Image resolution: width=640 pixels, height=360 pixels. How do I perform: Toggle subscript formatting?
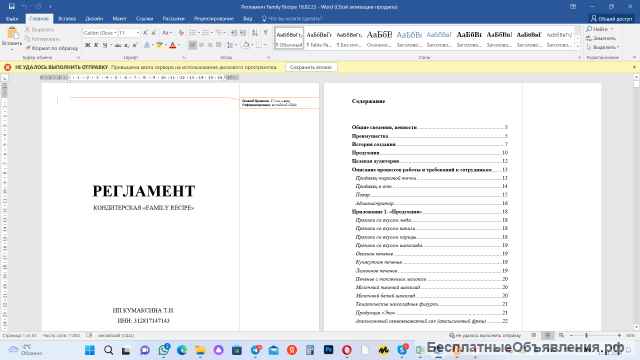(127, 45)
